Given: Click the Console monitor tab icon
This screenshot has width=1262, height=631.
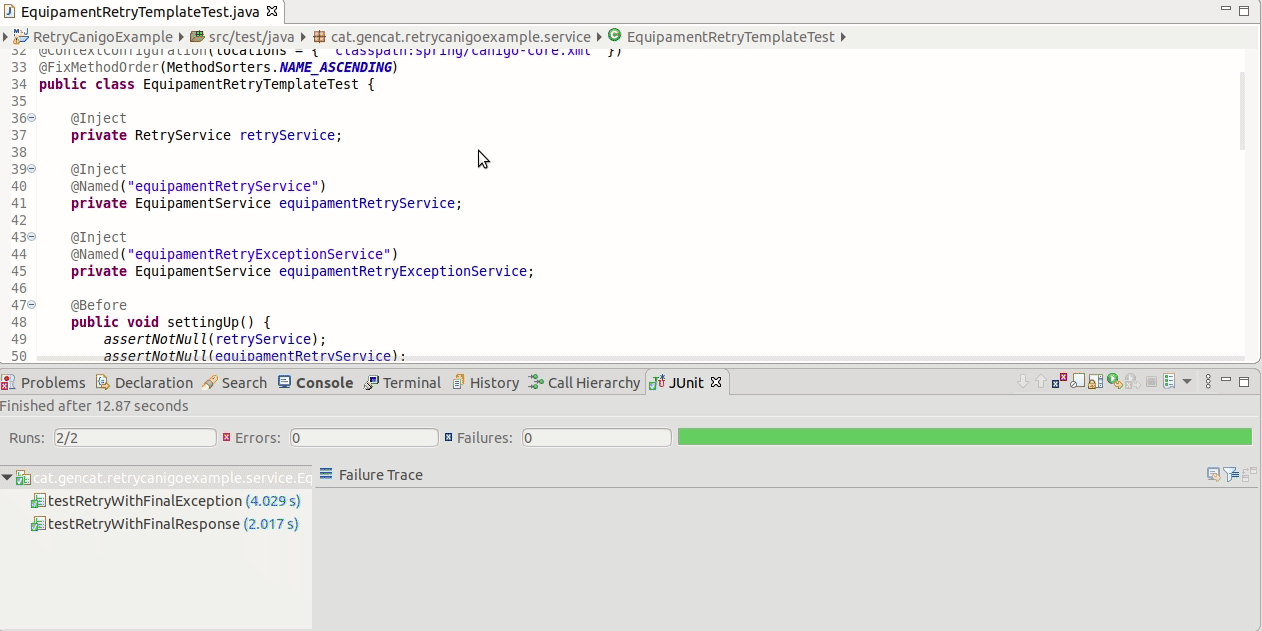Looking at the screenshot, I should [285, 383].
